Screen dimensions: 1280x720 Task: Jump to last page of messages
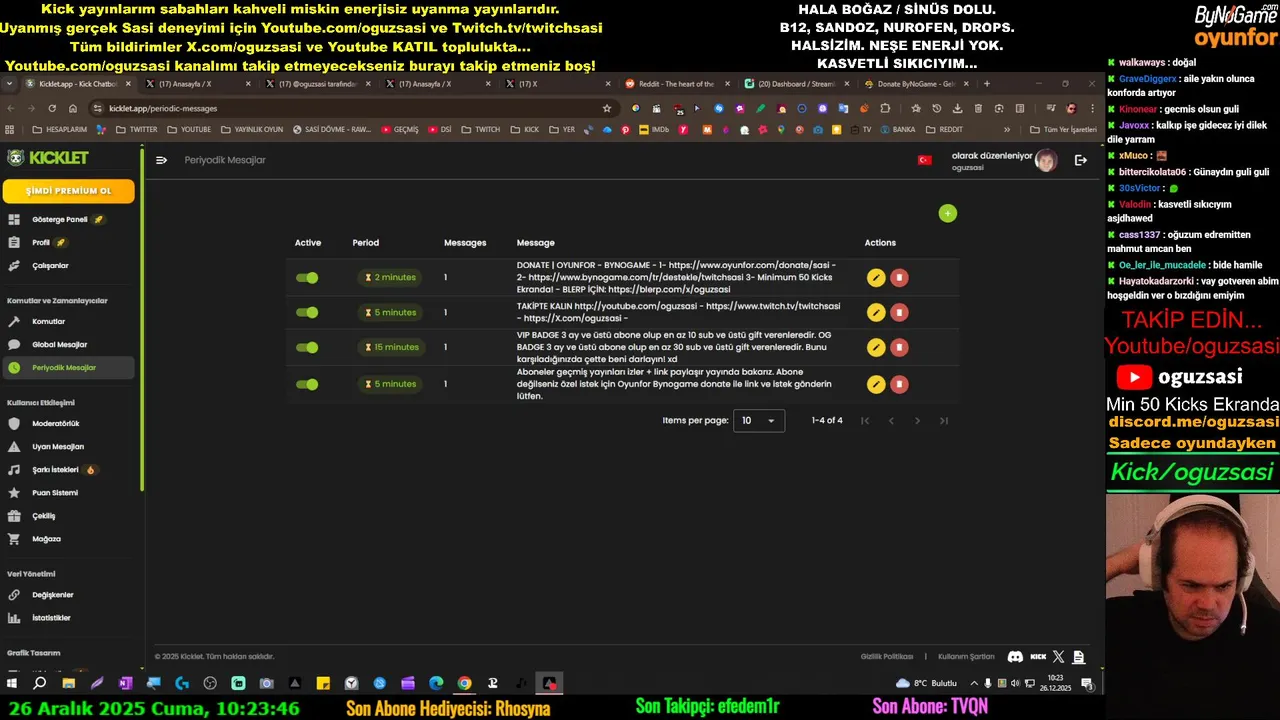943,421
